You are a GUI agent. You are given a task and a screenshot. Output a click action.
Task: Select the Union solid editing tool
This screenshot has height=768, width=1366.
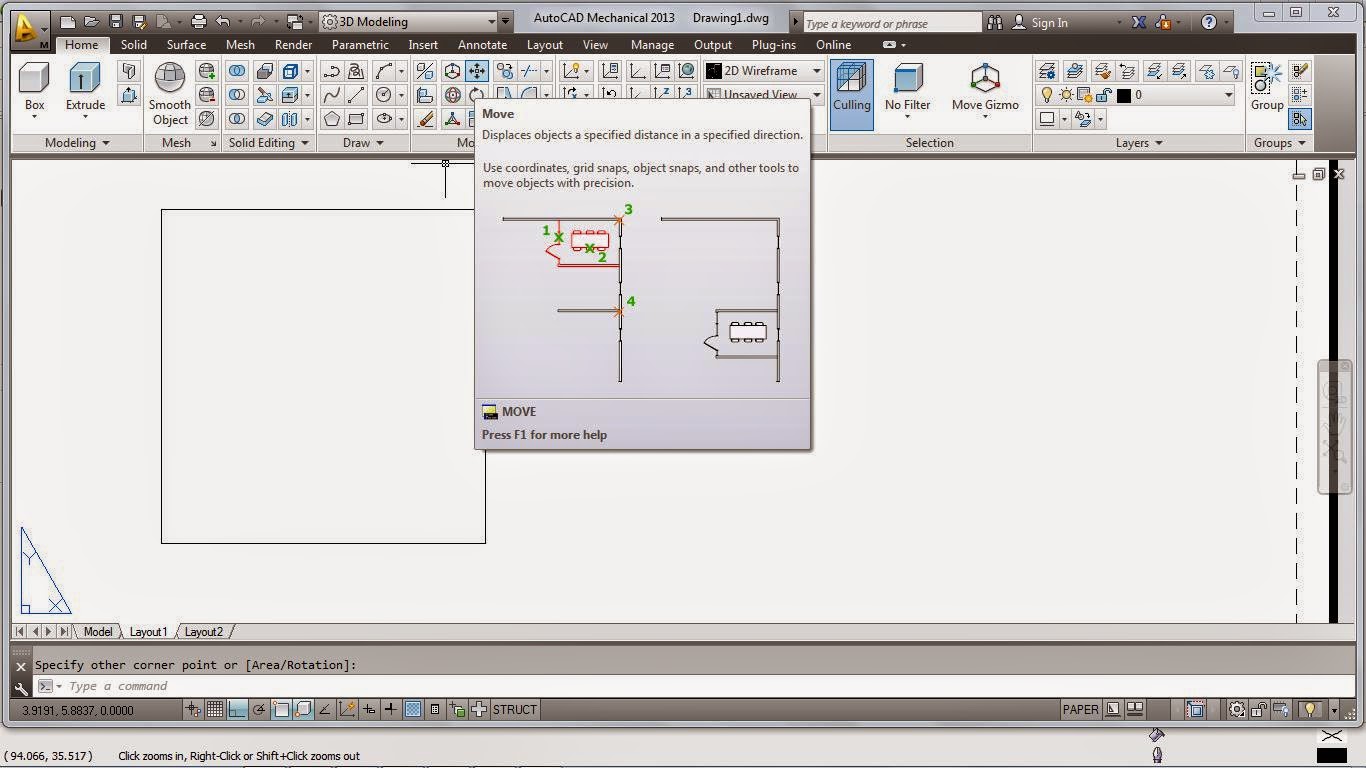pos(237,71)
